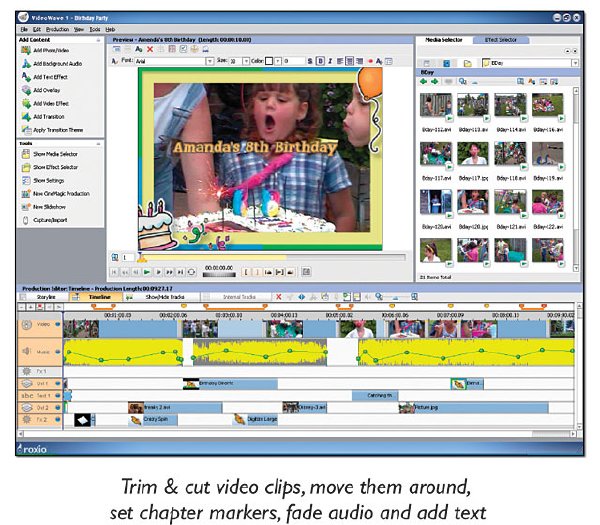600x525 pixels.
Task: Click the red record dot icon in the text toolbar
Action: [370, 61]
